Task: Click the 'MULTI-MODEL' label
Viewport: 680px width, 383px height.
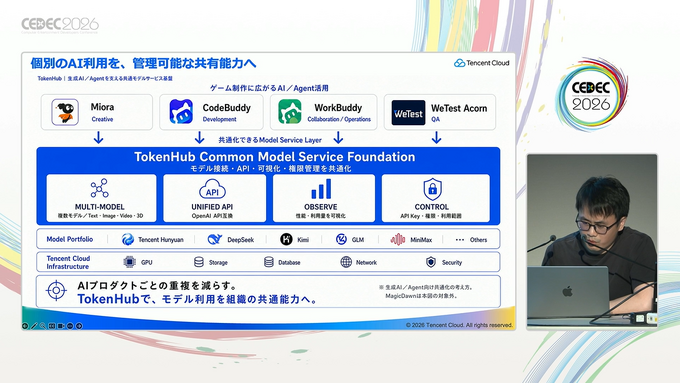Action: point(99,207)
